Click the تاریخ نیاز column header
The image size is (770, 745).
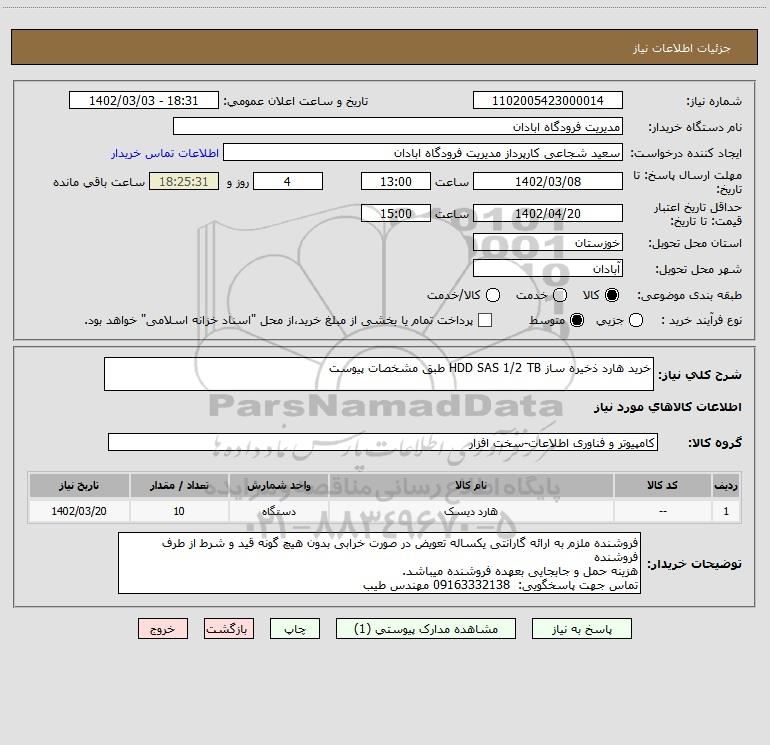pyautogui.click(x=79, y=486)
